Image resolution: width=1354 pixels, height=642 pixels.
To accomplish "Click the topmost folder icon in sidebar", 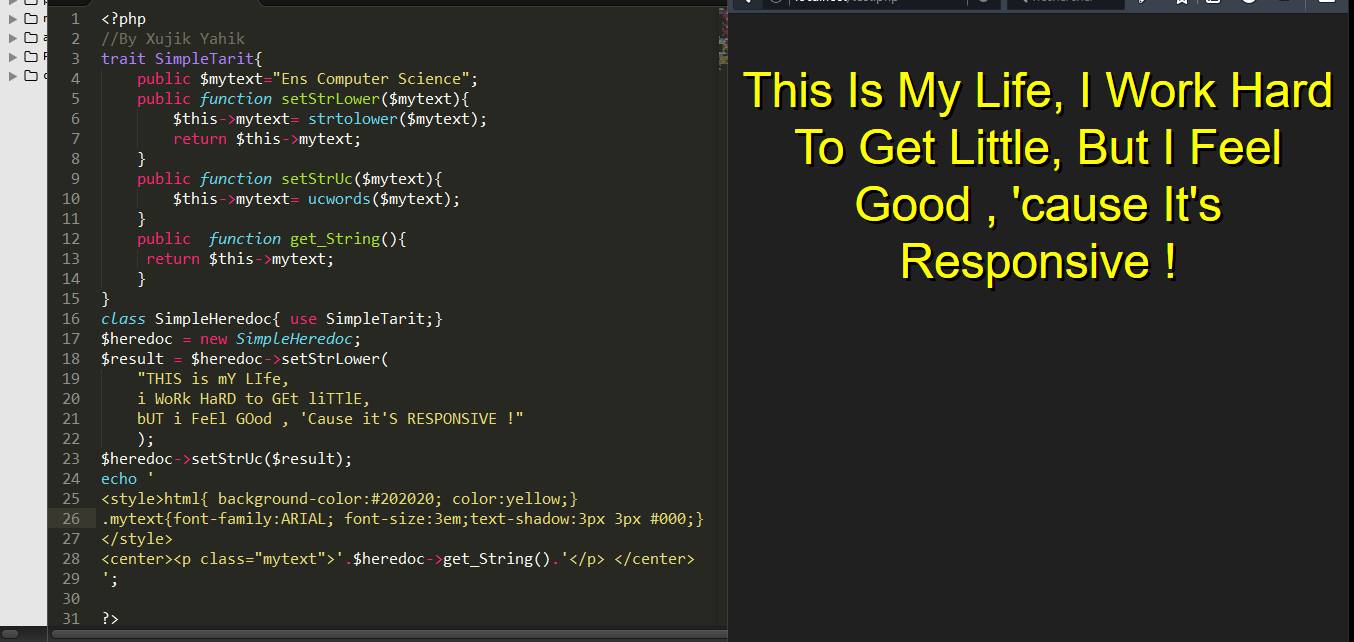I will [x=30, y=3].
